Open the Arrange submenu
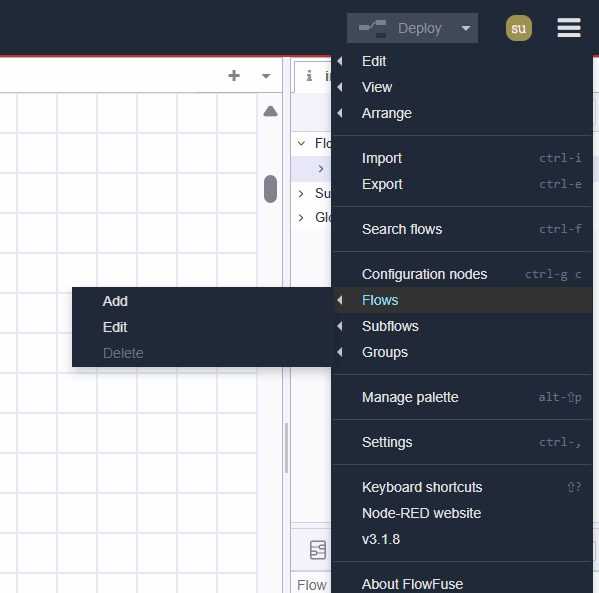The image size is (599, 593). coord(462,113)
